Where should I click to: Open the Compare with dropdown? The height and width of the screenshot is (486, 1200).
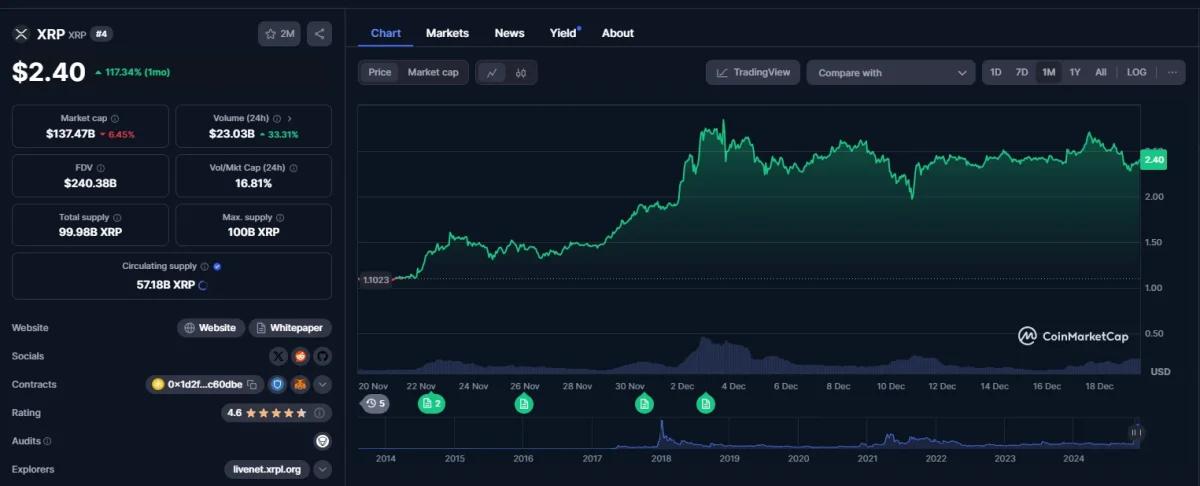point(891,73)
